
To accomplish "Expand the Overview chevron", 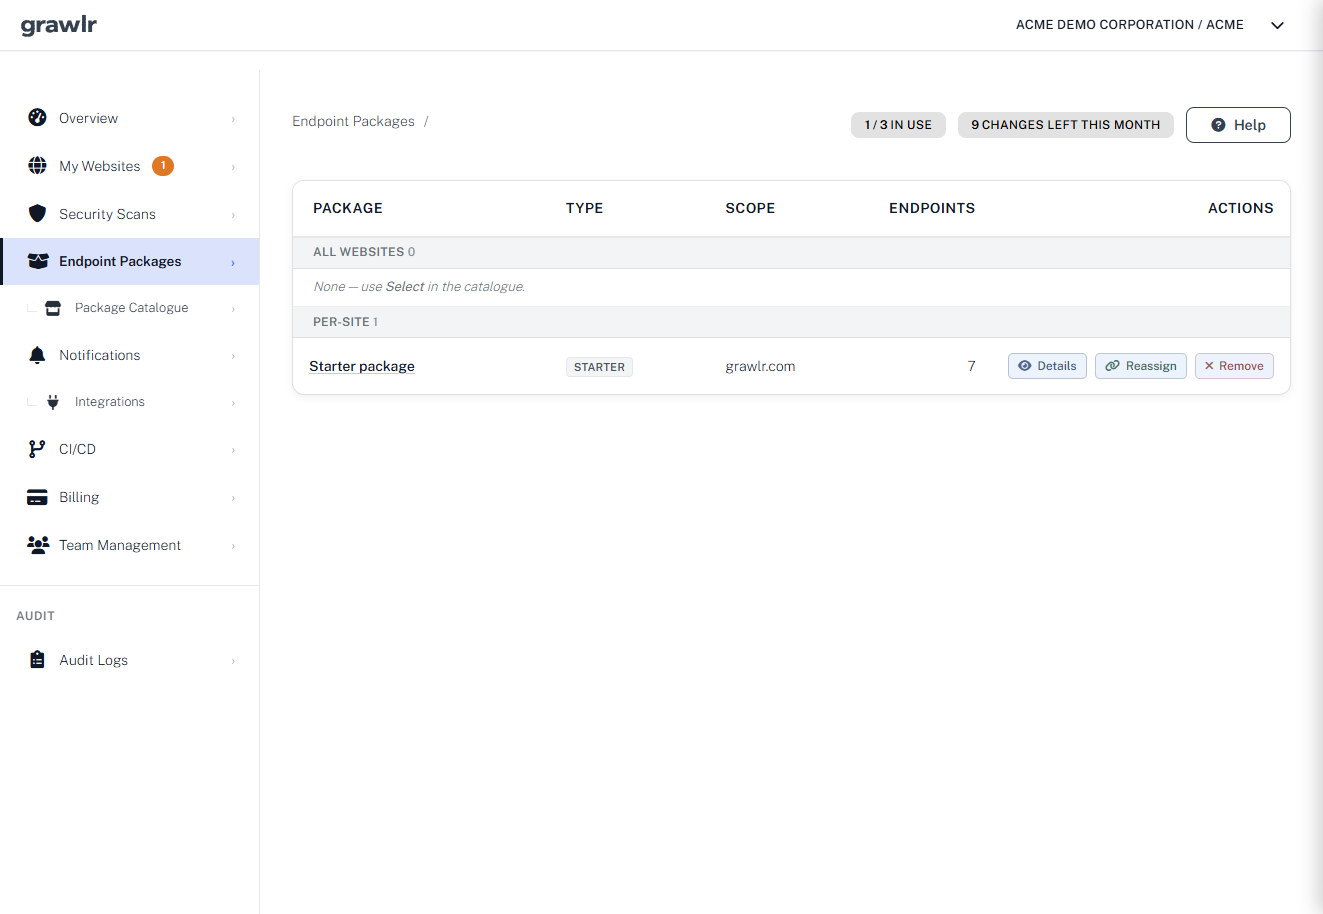I will click(233, 119).
